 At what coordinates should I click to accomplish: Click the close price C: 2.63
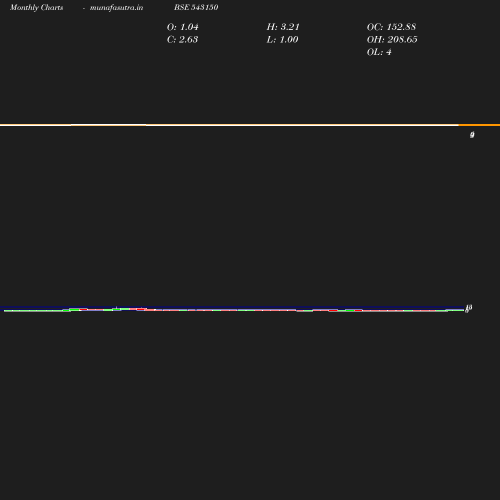pyautogui.click(x=182, y=40)
